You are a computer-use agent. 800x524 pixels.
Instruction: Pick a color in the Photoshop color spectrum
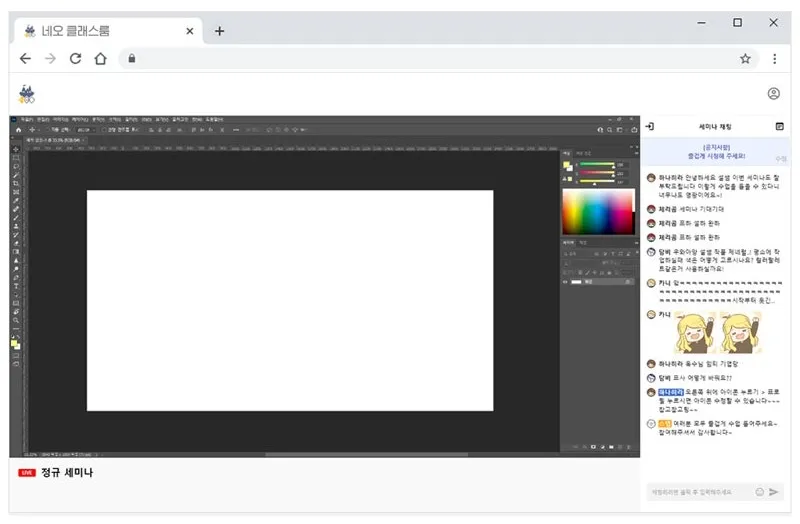coord(597,212)
